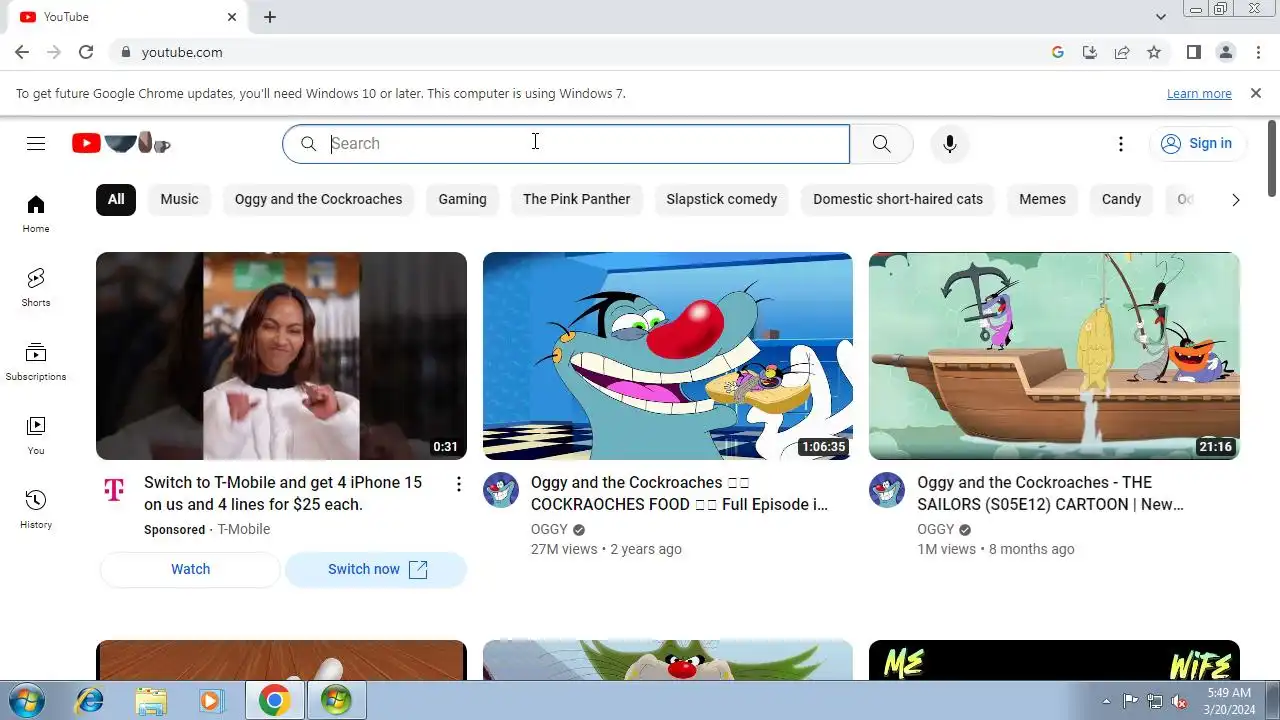Open the Learn more link
1280x720 pixels.
(x=1199, y=94)
